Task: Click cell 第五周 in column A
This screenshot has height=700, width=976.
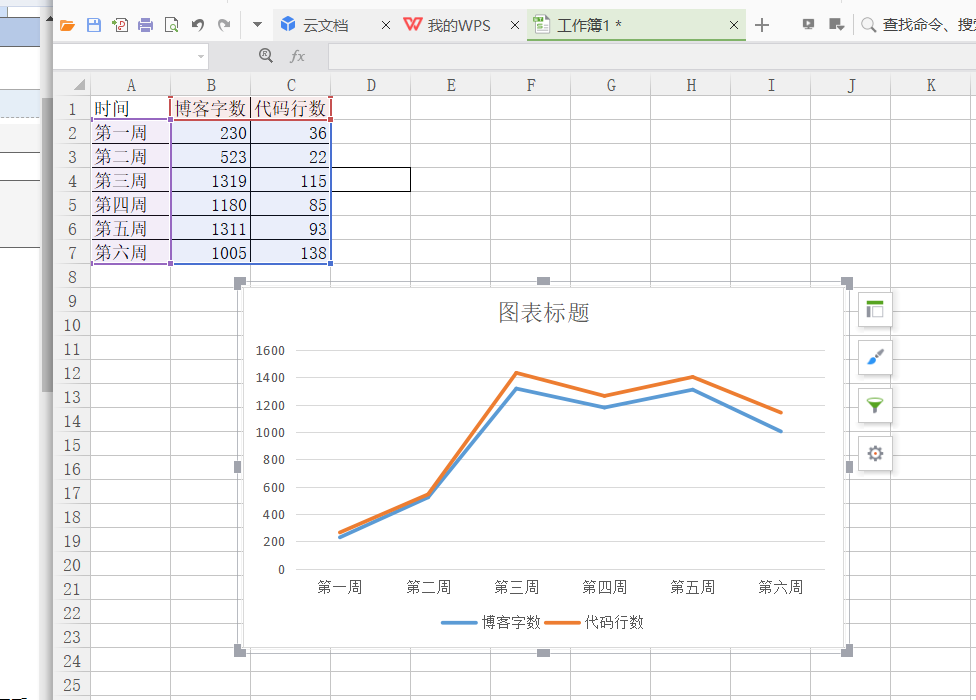Action: tap(131, 228)
